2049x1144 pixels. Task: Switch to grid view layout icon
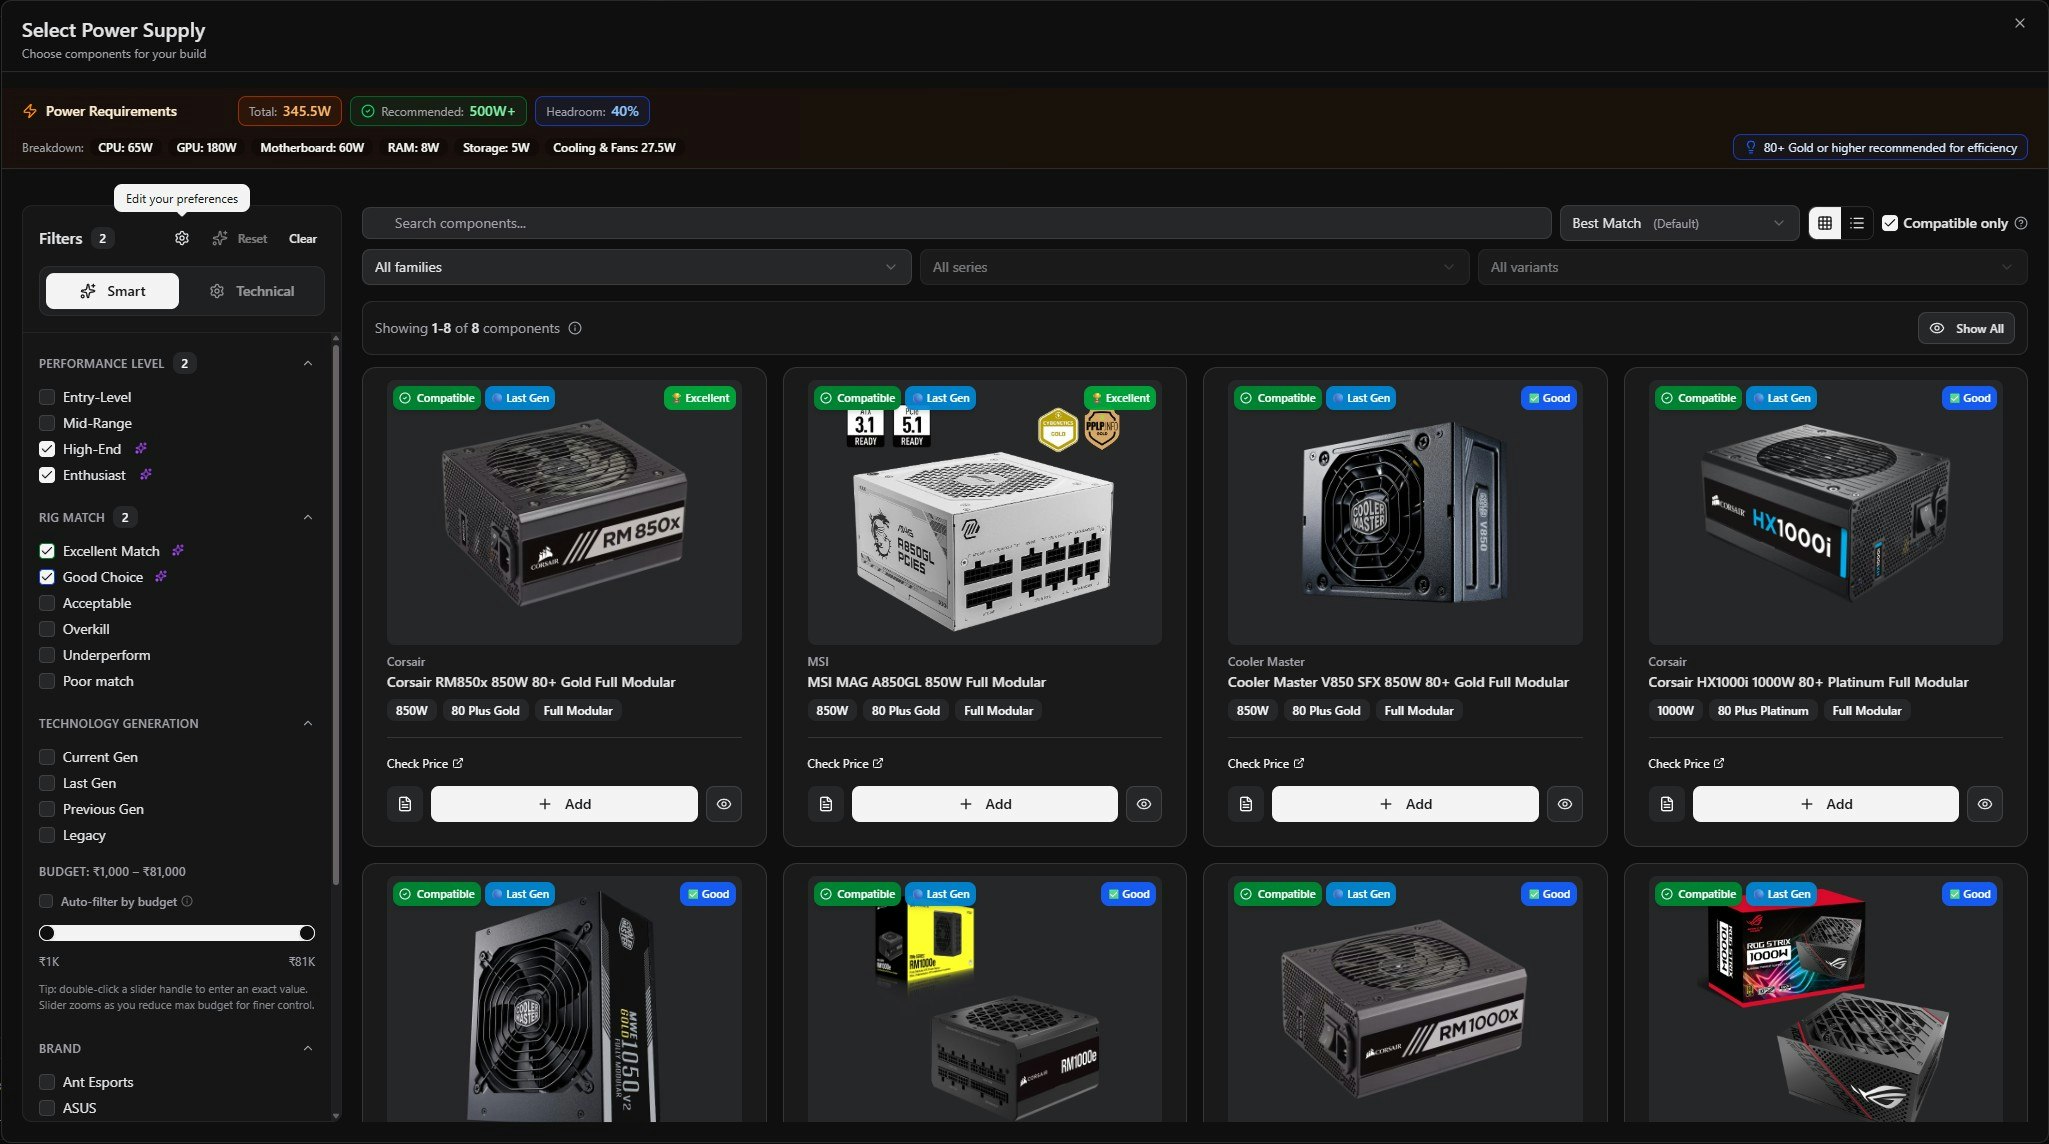click(x=1825, y=223)
